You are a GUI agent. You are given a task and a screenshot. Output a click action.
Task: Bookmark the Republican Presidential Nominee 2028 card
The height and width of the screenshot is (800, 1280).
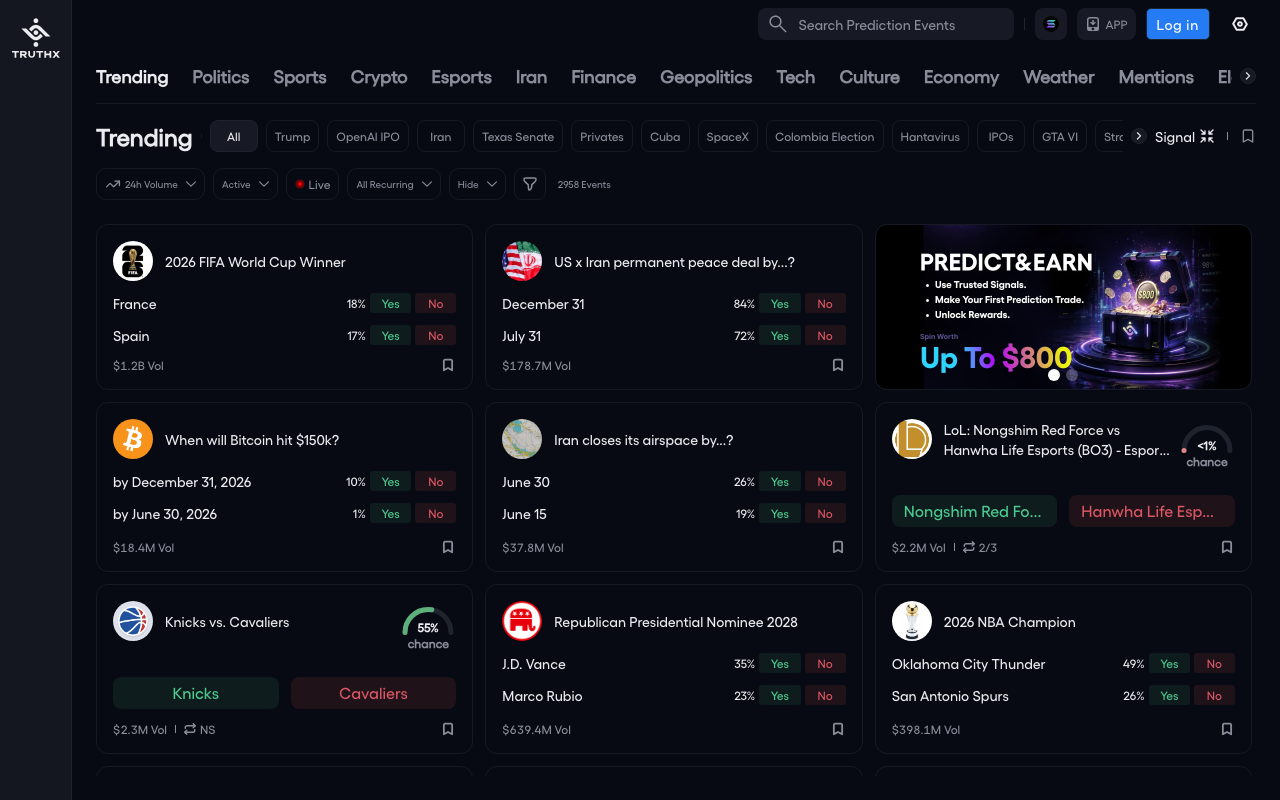tap(838, 729)
